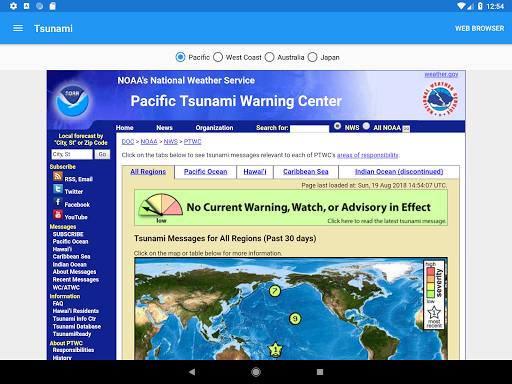Open the About Messages link
The height and width of the screenshot is (384, 512).
click(74, 272)
